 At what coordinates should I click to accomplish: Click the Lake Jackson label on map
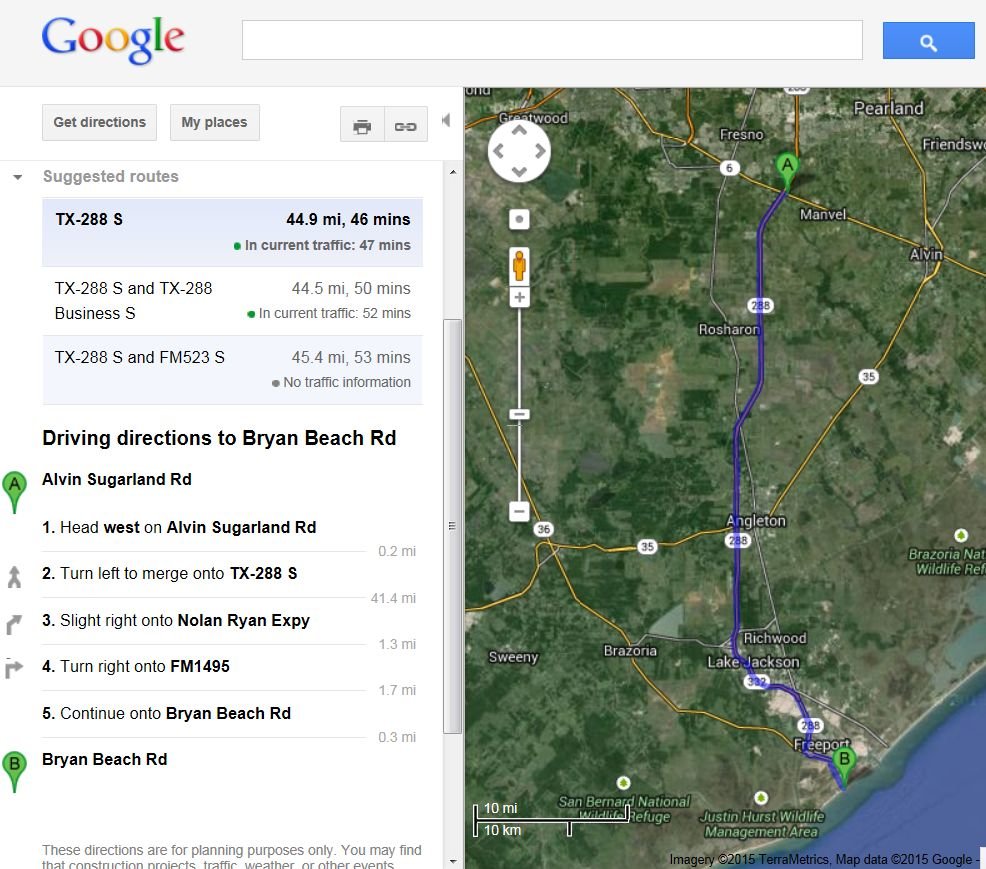pyautogui.click(x=753, y=662)
